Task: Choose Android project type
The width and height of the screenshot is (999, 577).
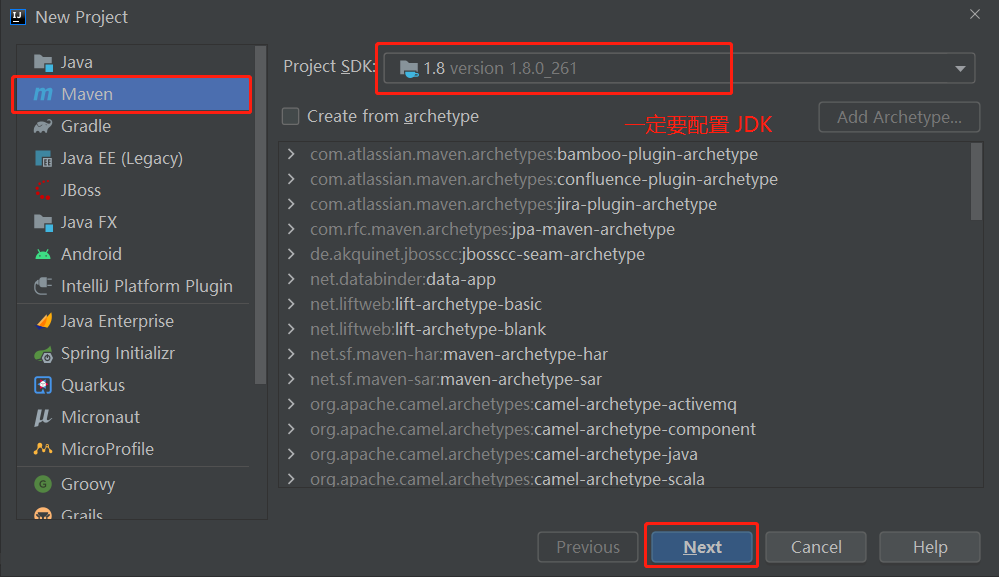Action: (133, 254)
